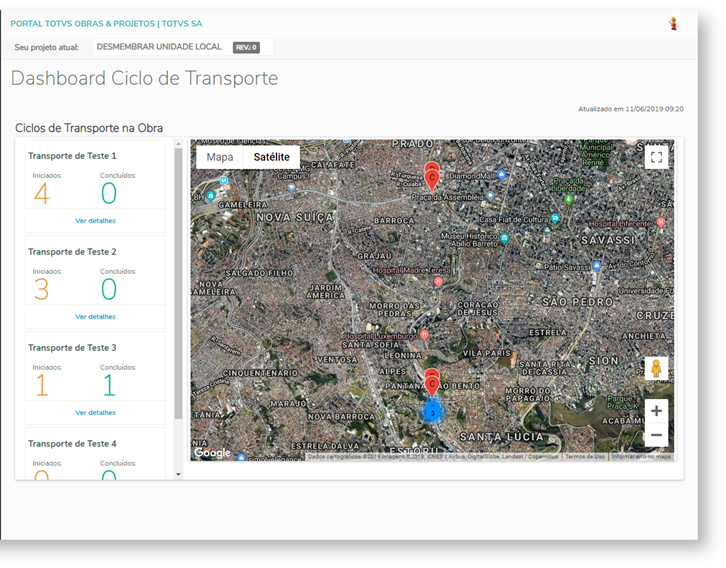This screenshot has width=726, height=568.
Task: Open Ver detalhes for Transporte de Teste 2
Action: [95, 317]
